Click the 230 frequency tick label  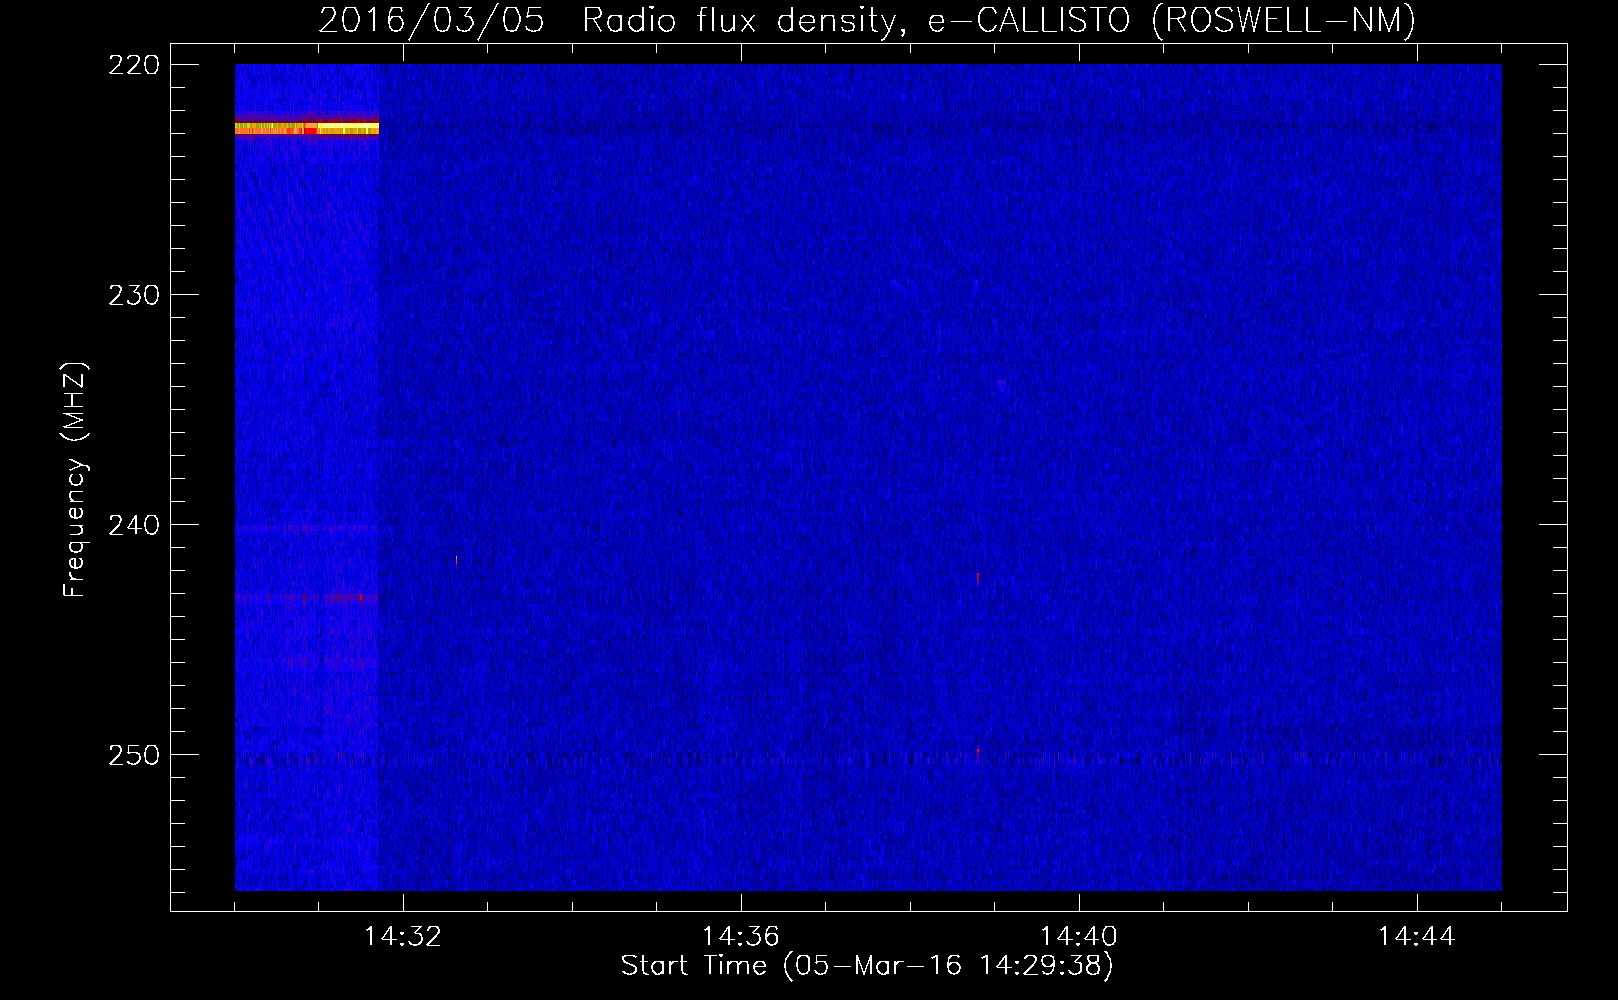tap(134, 295)
